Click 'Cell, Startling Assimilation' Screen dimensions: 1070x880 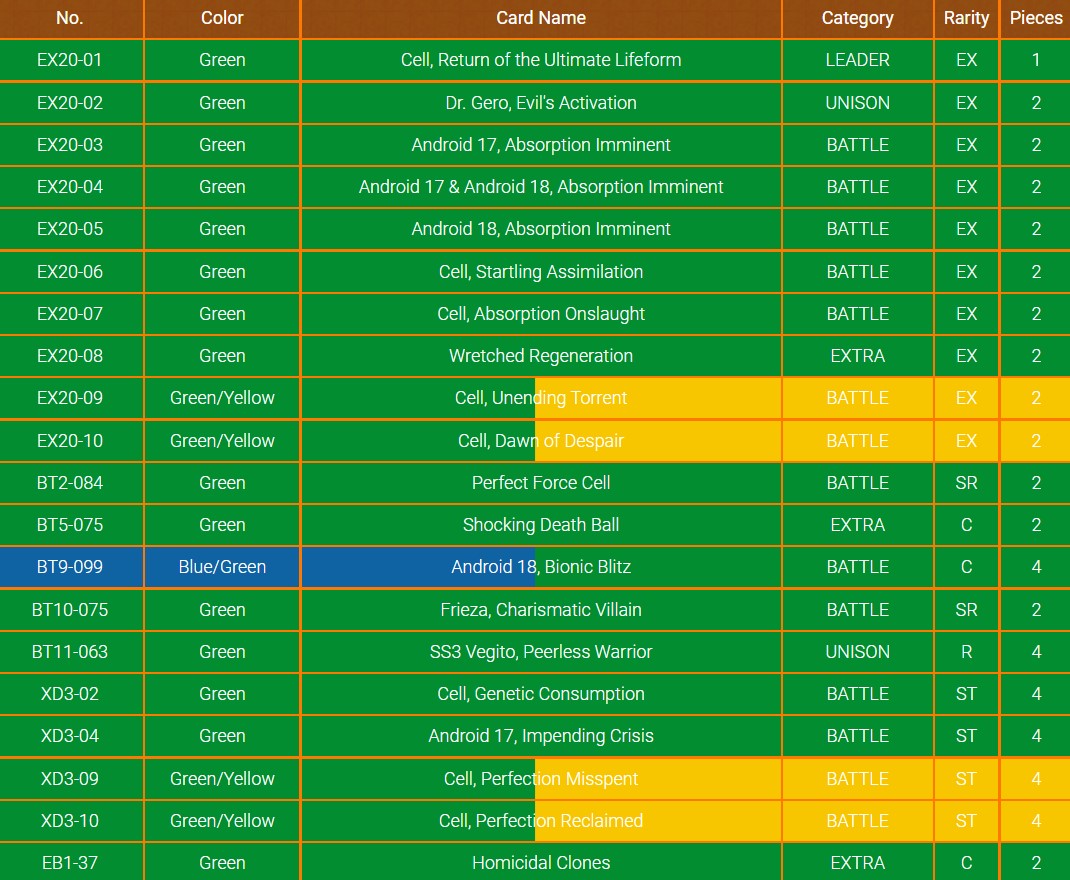tap(540, 272)
